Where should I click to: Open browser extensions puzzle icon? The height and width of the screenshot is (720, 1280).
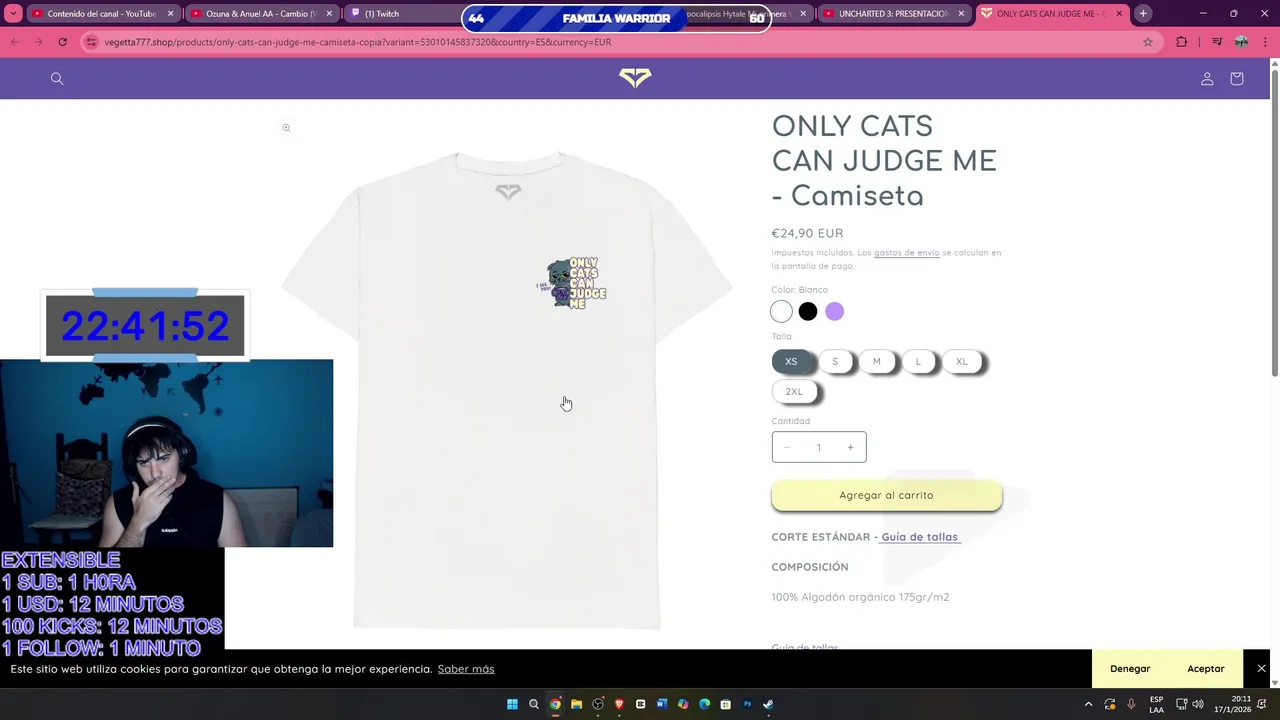(x=1182, y=42)
